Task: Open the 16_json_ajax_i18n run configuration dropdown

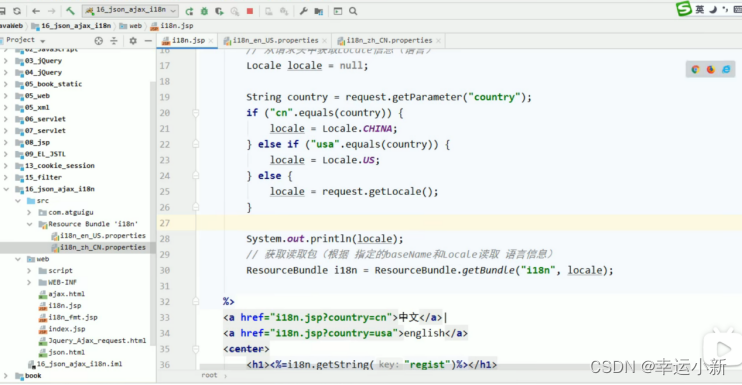Action: (x=130, y=10)
